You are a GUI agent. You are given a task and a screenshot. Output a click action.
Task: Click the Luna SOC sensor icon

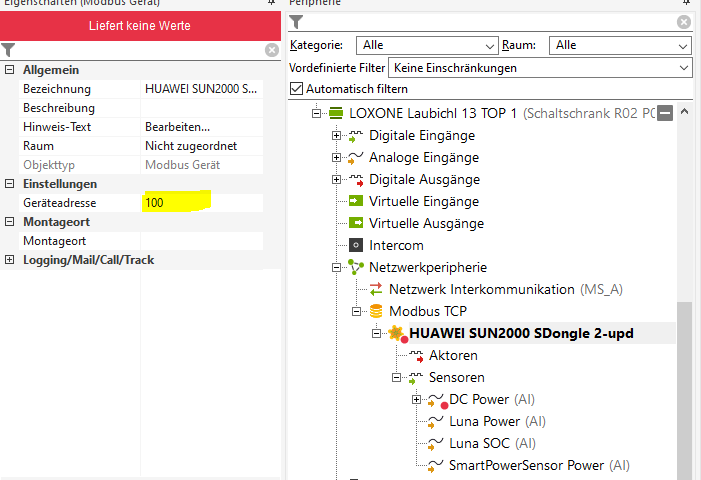coord(435,444)
